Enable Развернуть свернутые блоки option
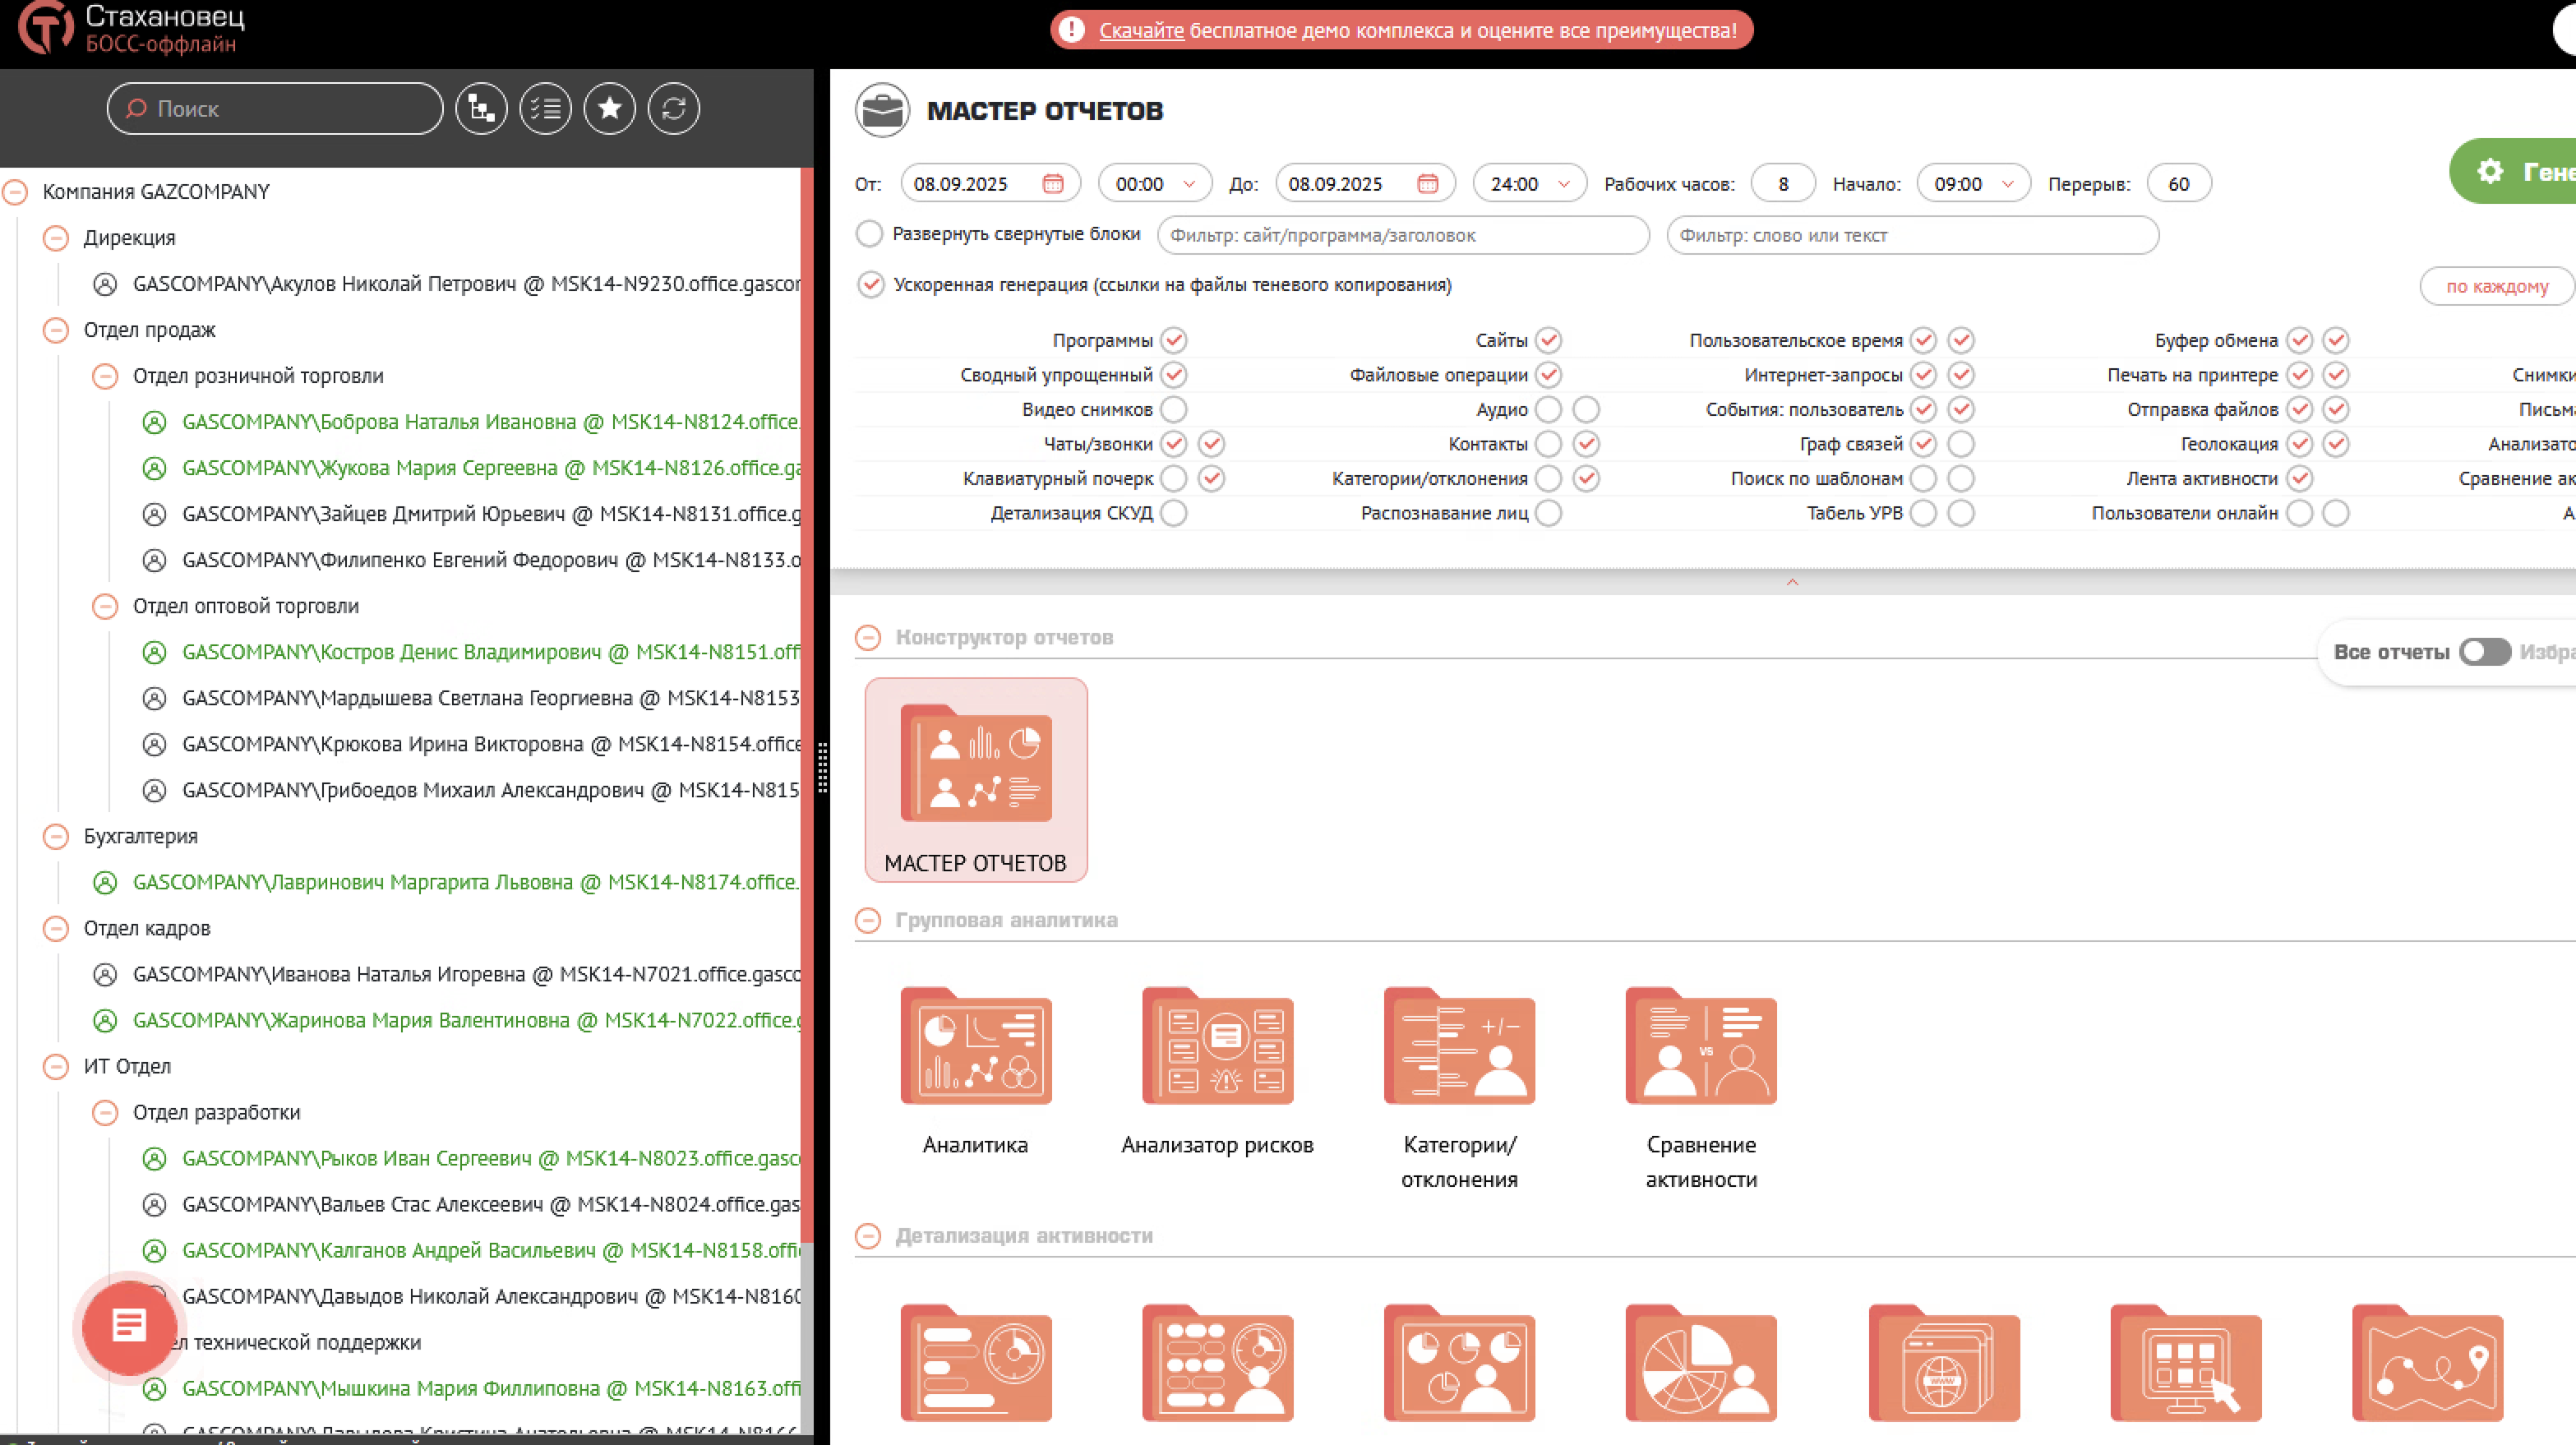 [870, 234]
